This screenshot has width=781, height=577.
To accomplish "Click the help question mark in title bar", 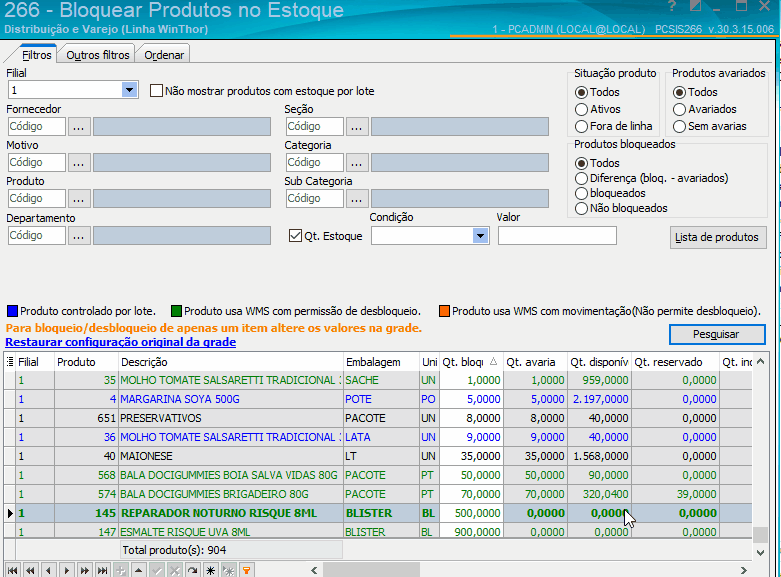I will (x=672, y=6).
